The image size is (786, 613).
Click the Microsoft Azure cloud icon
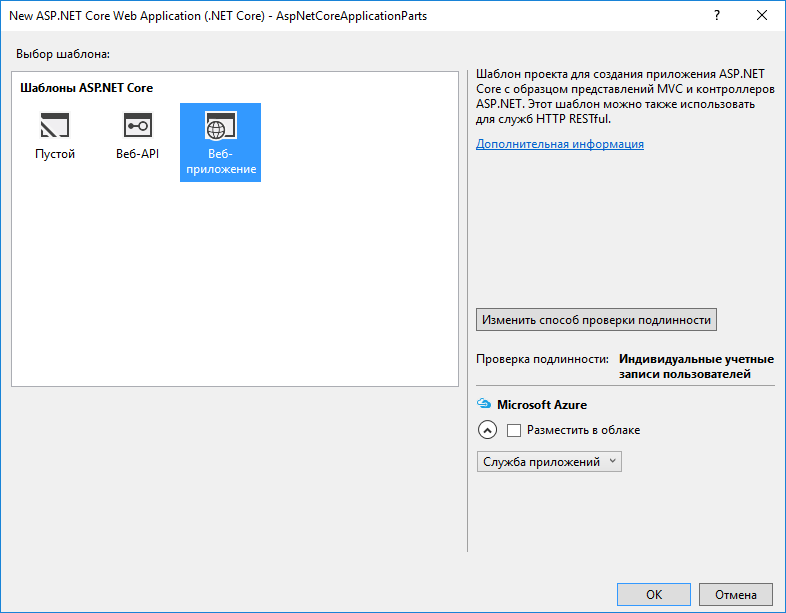click(x=484, y=404)
